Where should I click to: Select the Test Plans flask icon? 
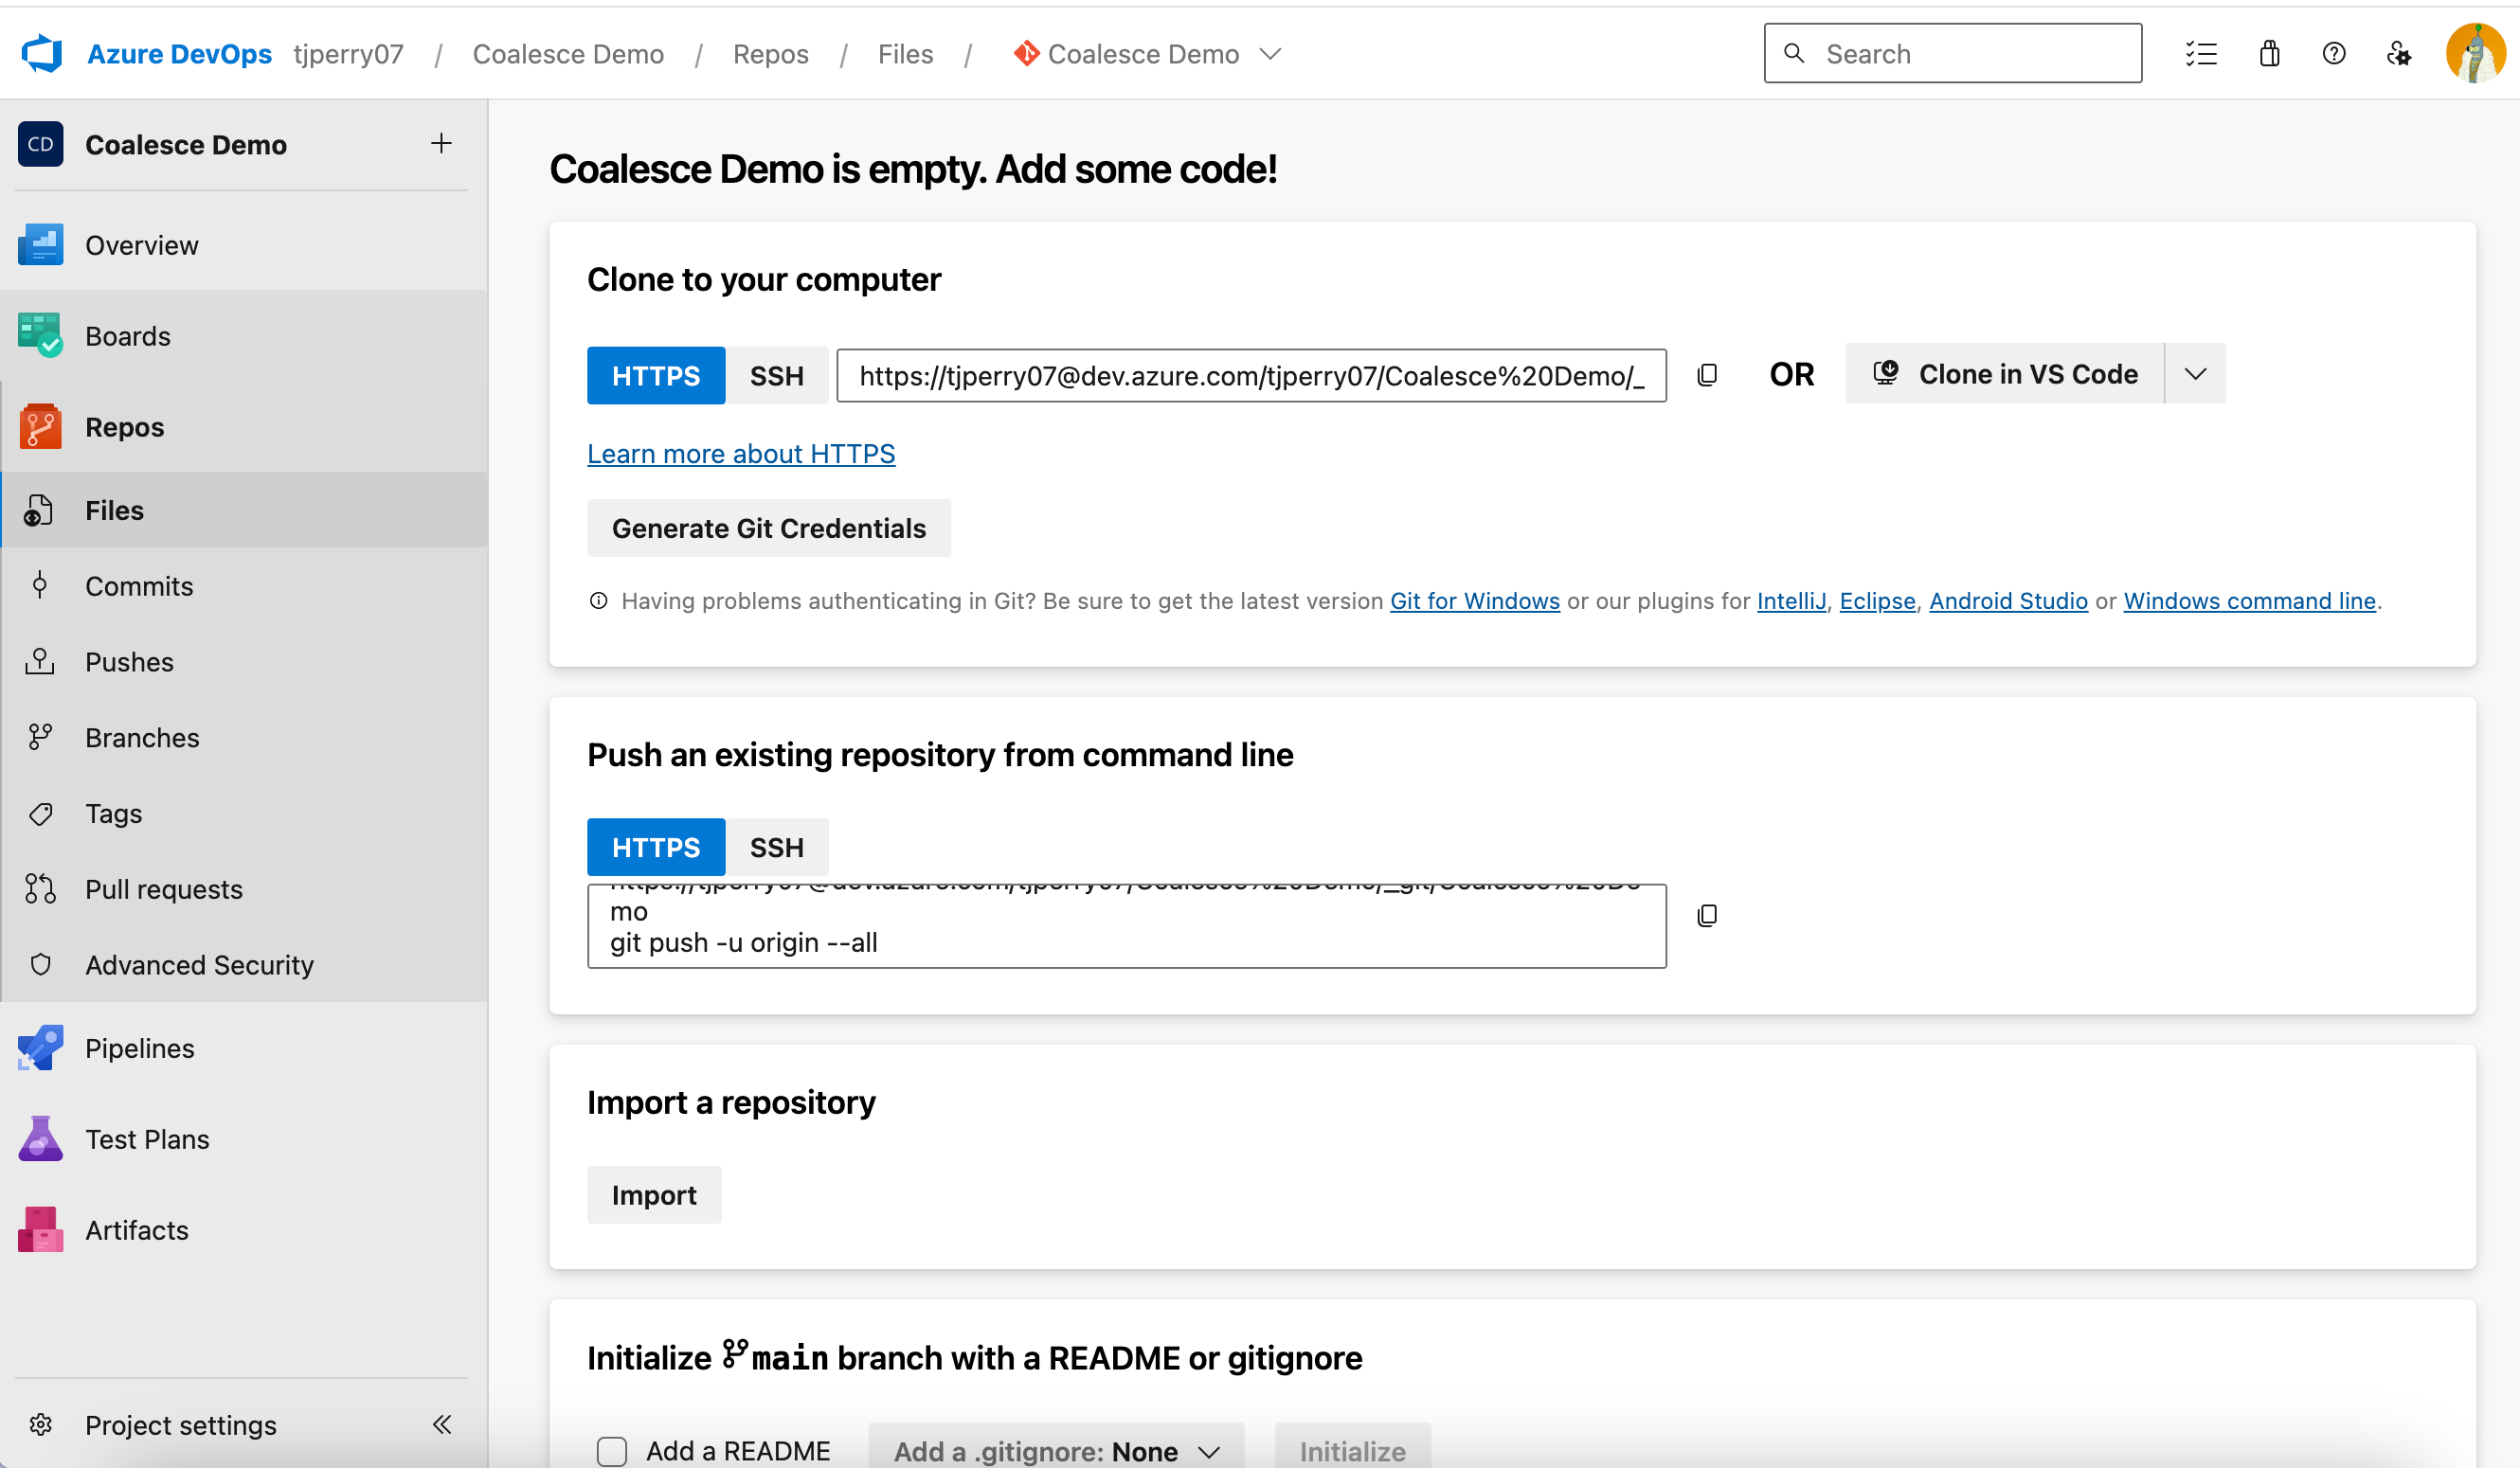tap(40, 1138)
